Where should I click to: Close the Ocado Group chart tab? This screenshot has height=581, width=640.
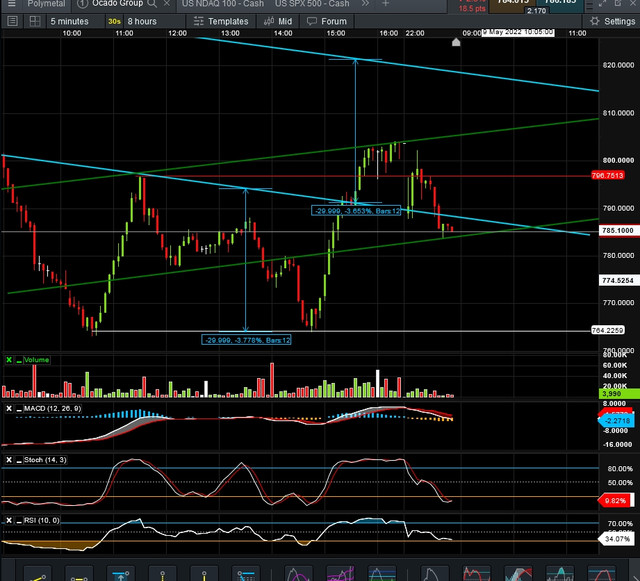click(x=167, y=4)
